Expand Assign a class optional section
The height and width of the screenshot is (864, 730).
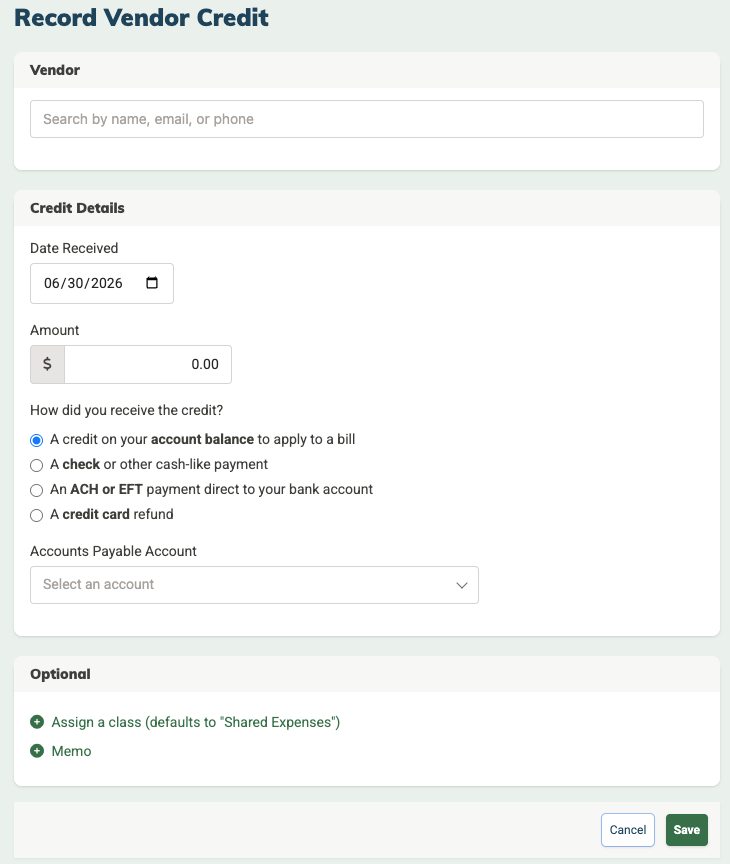pyautogui.click(x=196, y=722)
